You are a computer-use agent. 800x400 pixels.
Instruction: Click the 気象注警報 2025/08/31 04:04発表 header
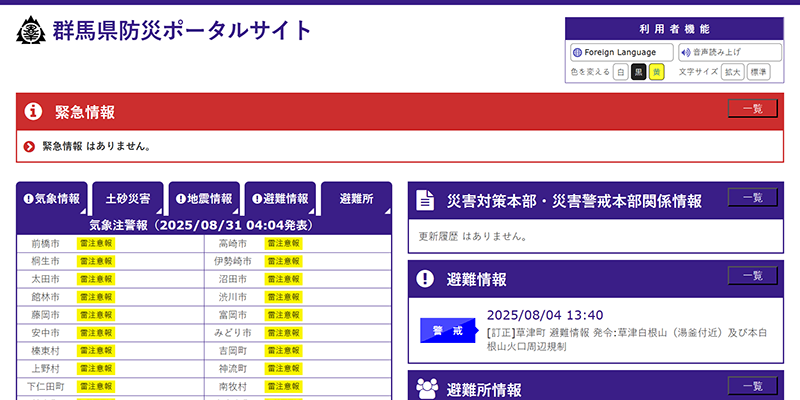[x=204, y=226]
